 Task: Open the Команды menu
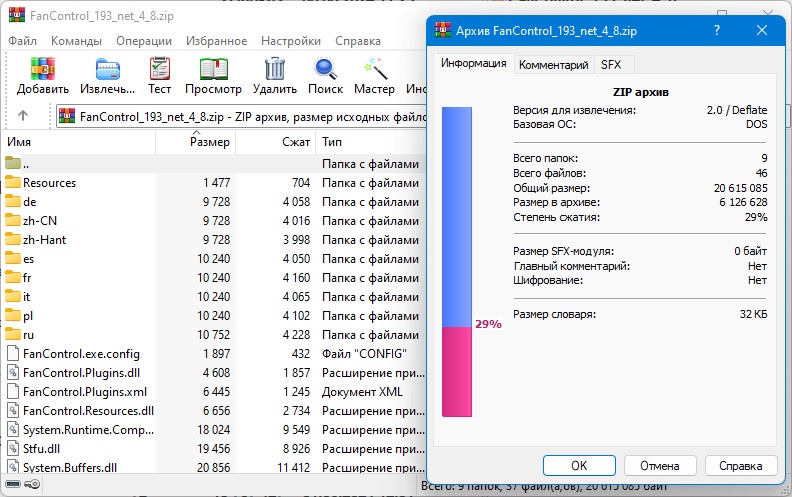pyautogui.click(x=76, y=41)
